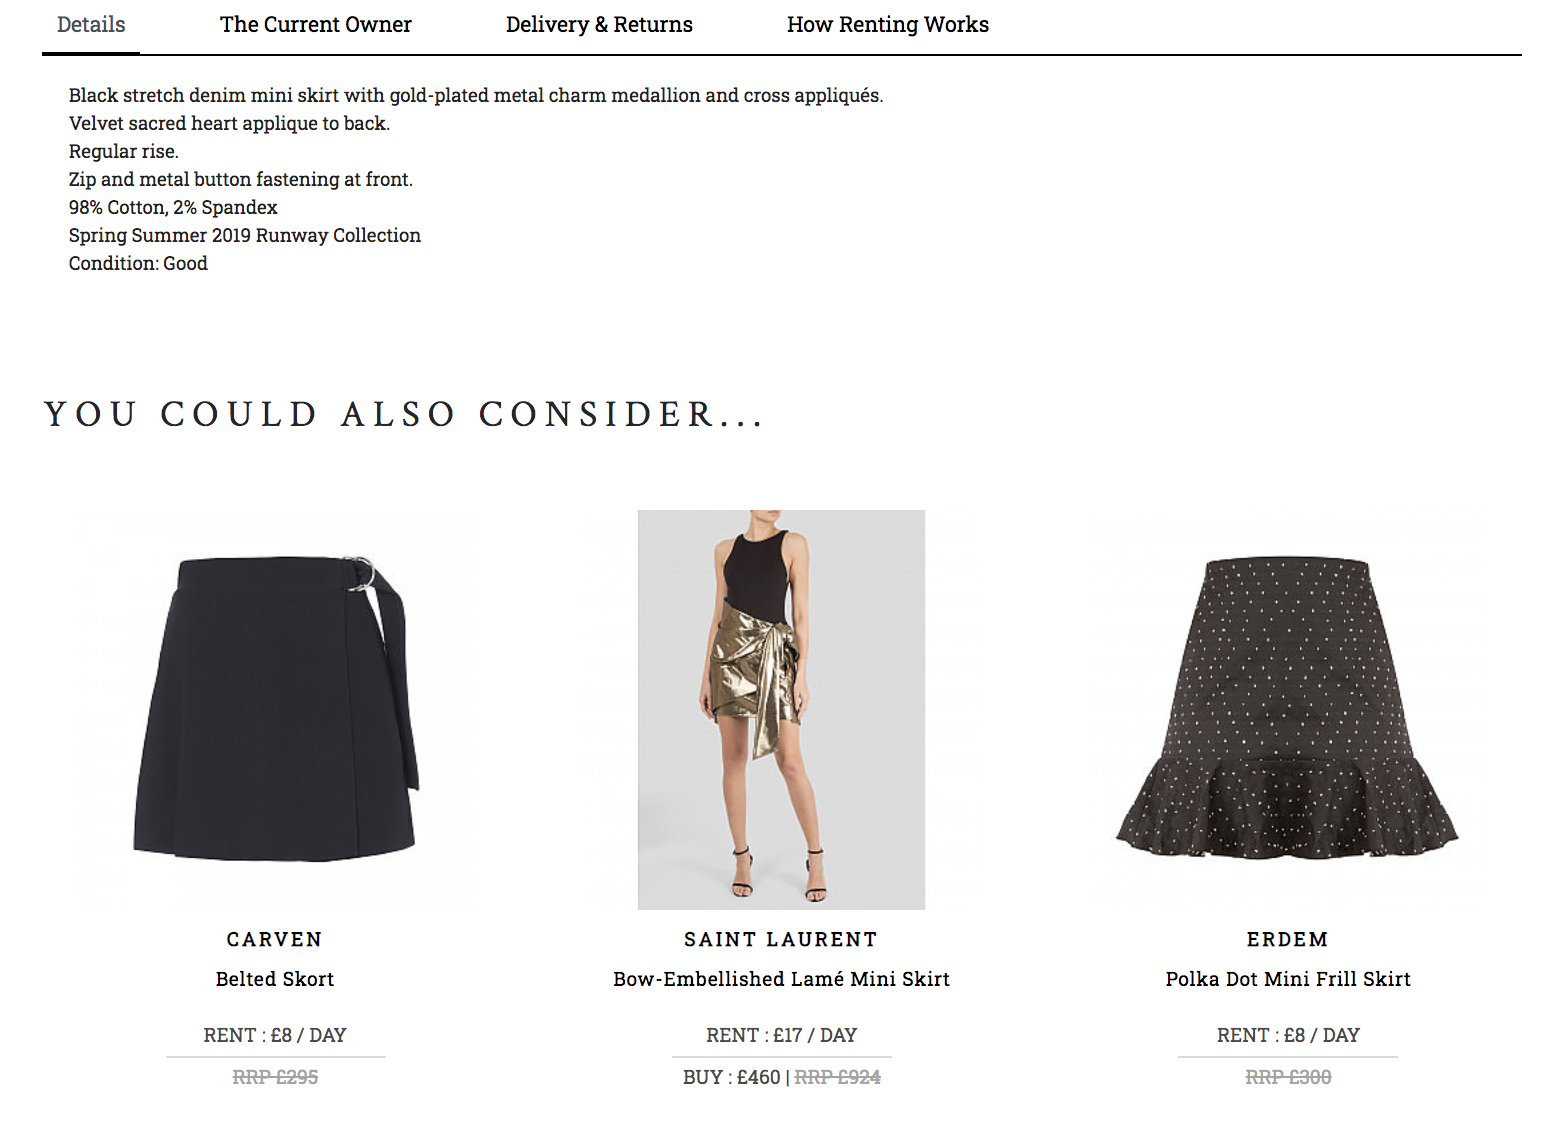
Task: Open Bow-Embellished Lamé Mini Skirt link
Action: click(x=781, y=979)
